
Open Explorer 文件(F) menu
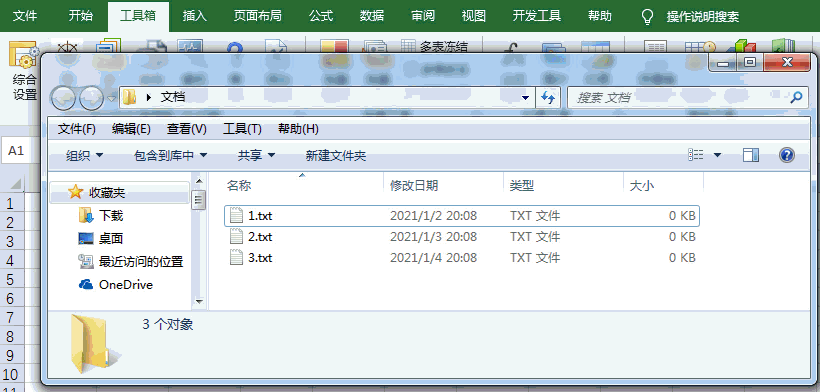click(x=77, y=129)
